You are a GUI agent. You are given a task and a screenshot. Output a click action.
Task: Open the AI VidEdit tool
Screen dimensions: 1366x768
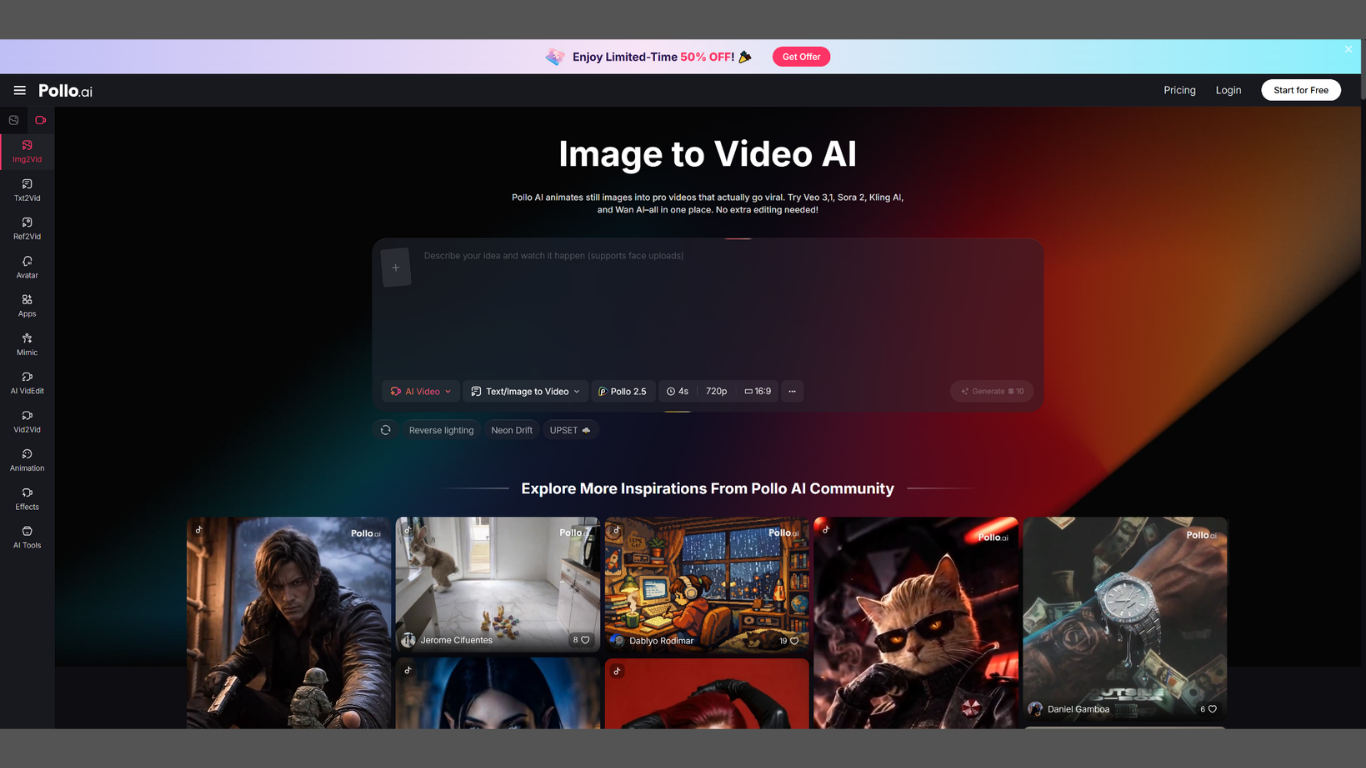[x=27, y=383]
